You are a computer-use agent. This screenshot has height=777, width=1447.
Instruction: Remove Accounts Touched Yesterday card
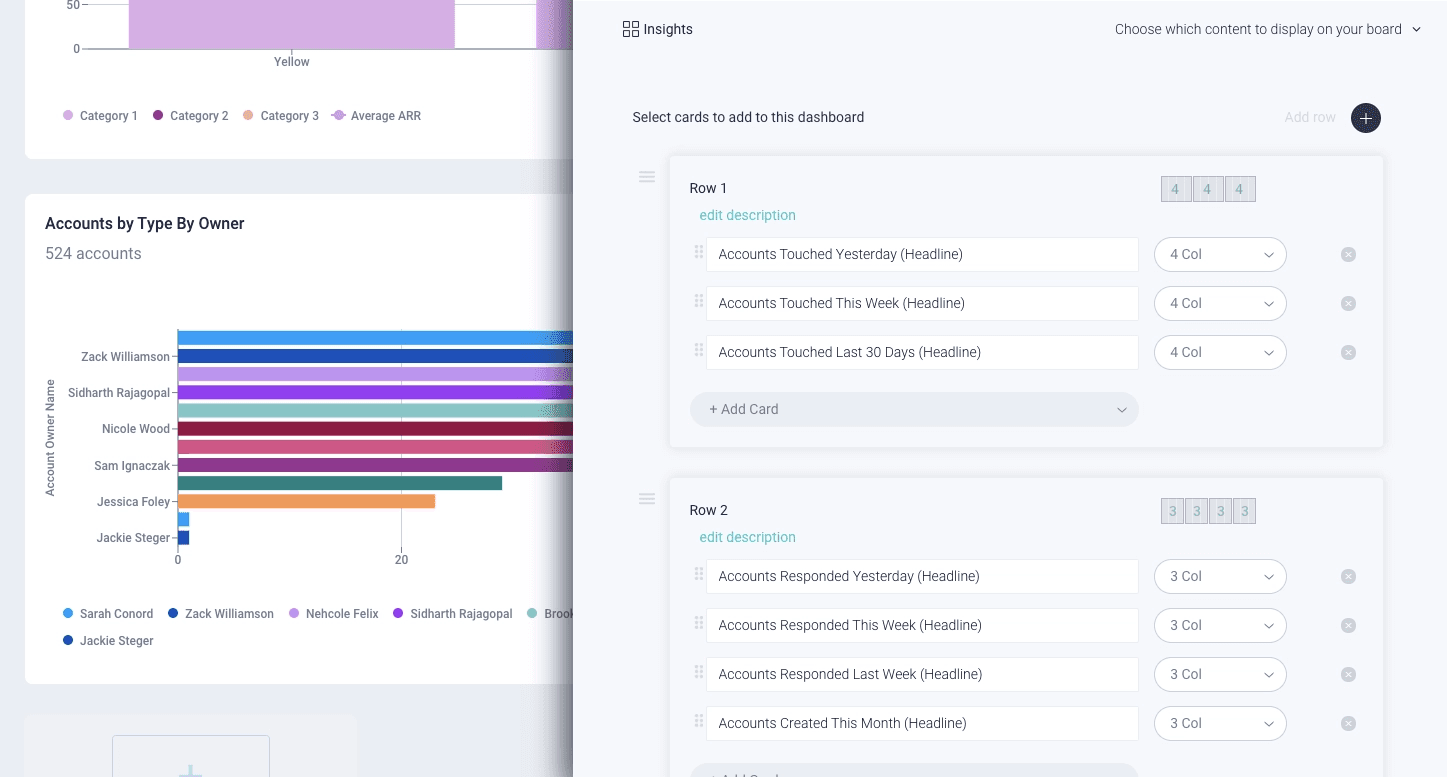click(x=1348, y=254)
